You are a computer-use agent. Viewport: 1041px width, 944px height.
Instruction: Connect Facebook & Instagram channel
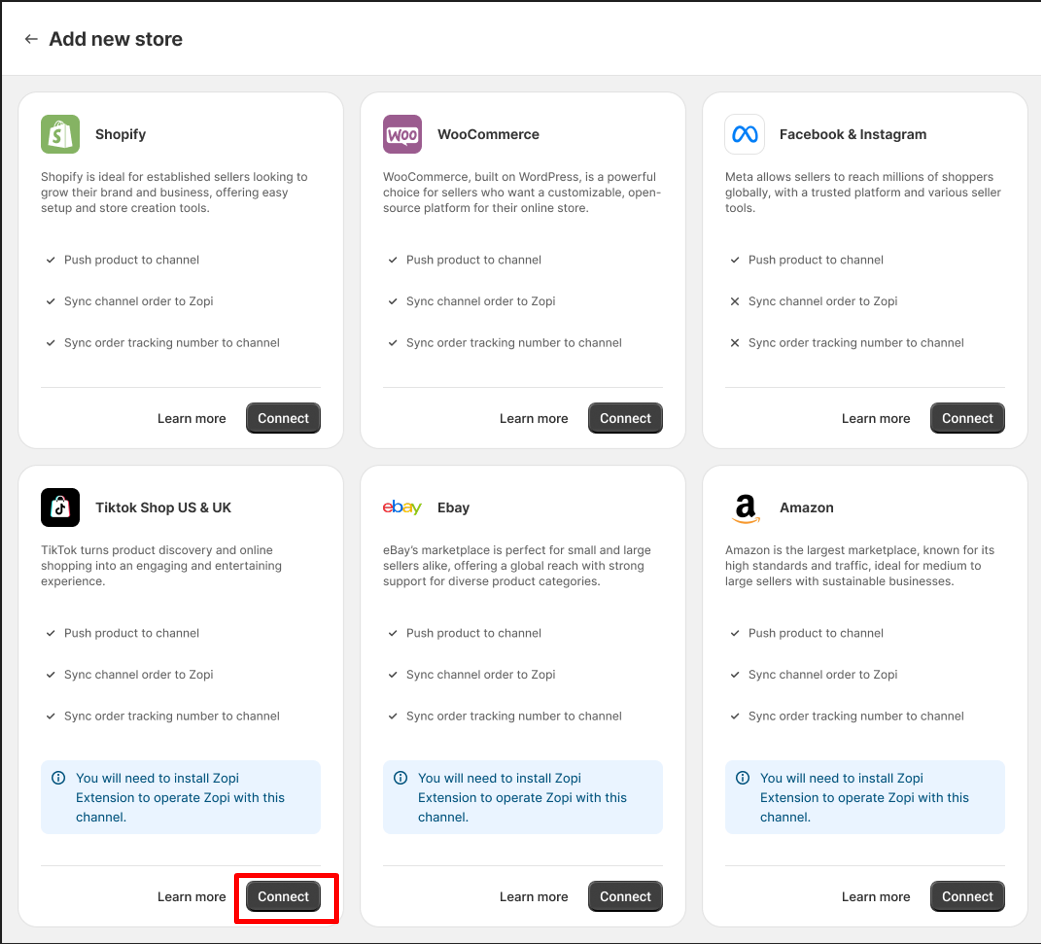[967, 418]
